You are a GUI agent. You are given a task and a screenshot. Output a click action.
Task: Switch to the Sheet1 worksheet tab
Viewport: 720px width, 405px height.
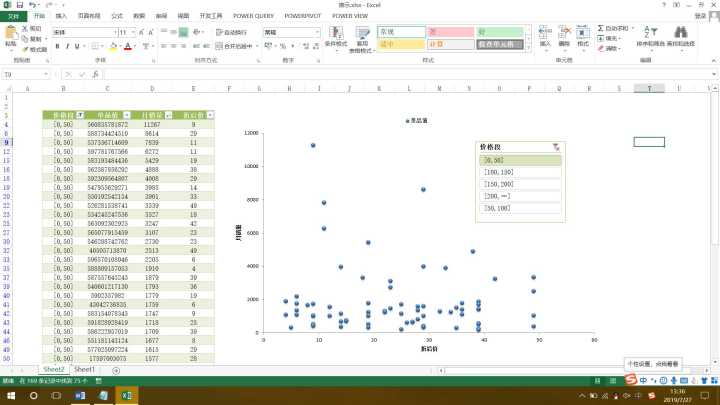point(85,370)
